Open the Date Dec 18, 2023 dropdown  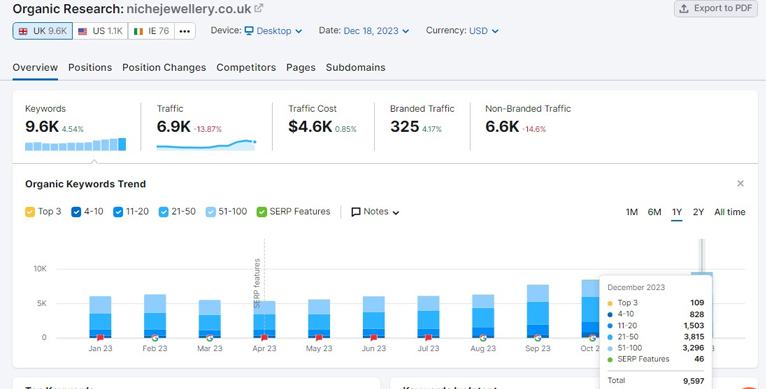click(376, 31)
